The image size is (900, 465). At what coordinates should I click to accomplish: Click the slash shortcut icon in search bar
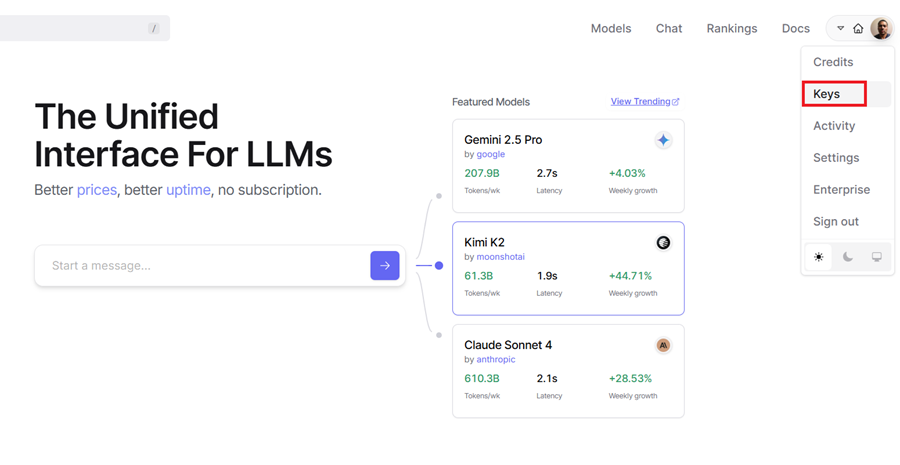[x=154, y=29]
